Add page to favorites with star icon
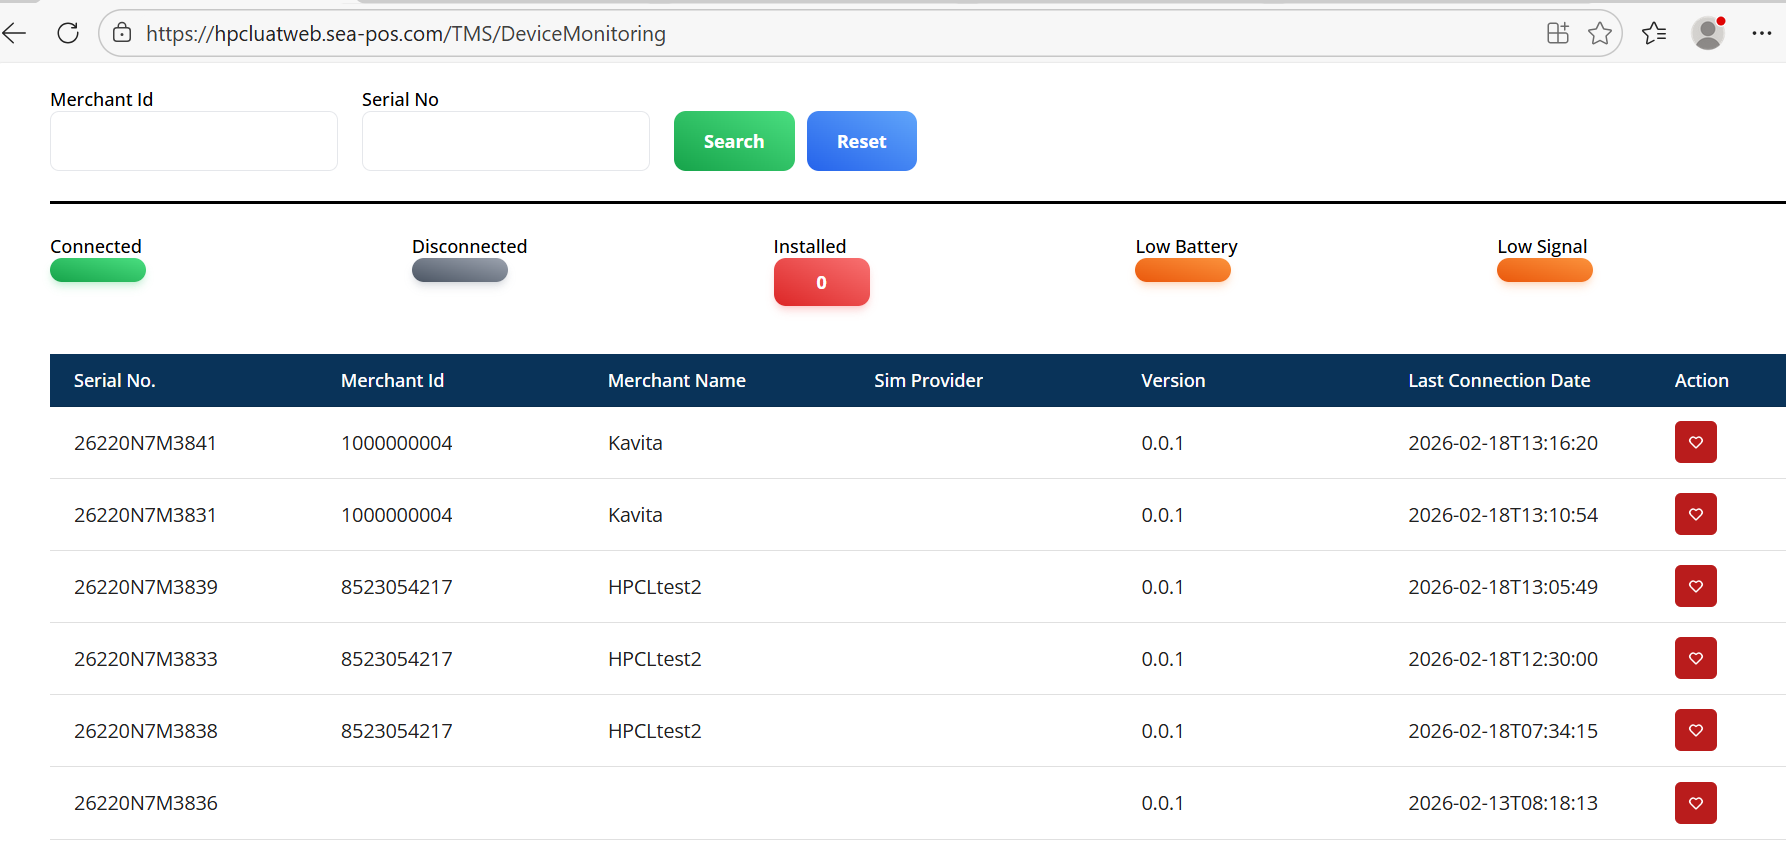This screenshot has height=849, width=1786. 1599,33
